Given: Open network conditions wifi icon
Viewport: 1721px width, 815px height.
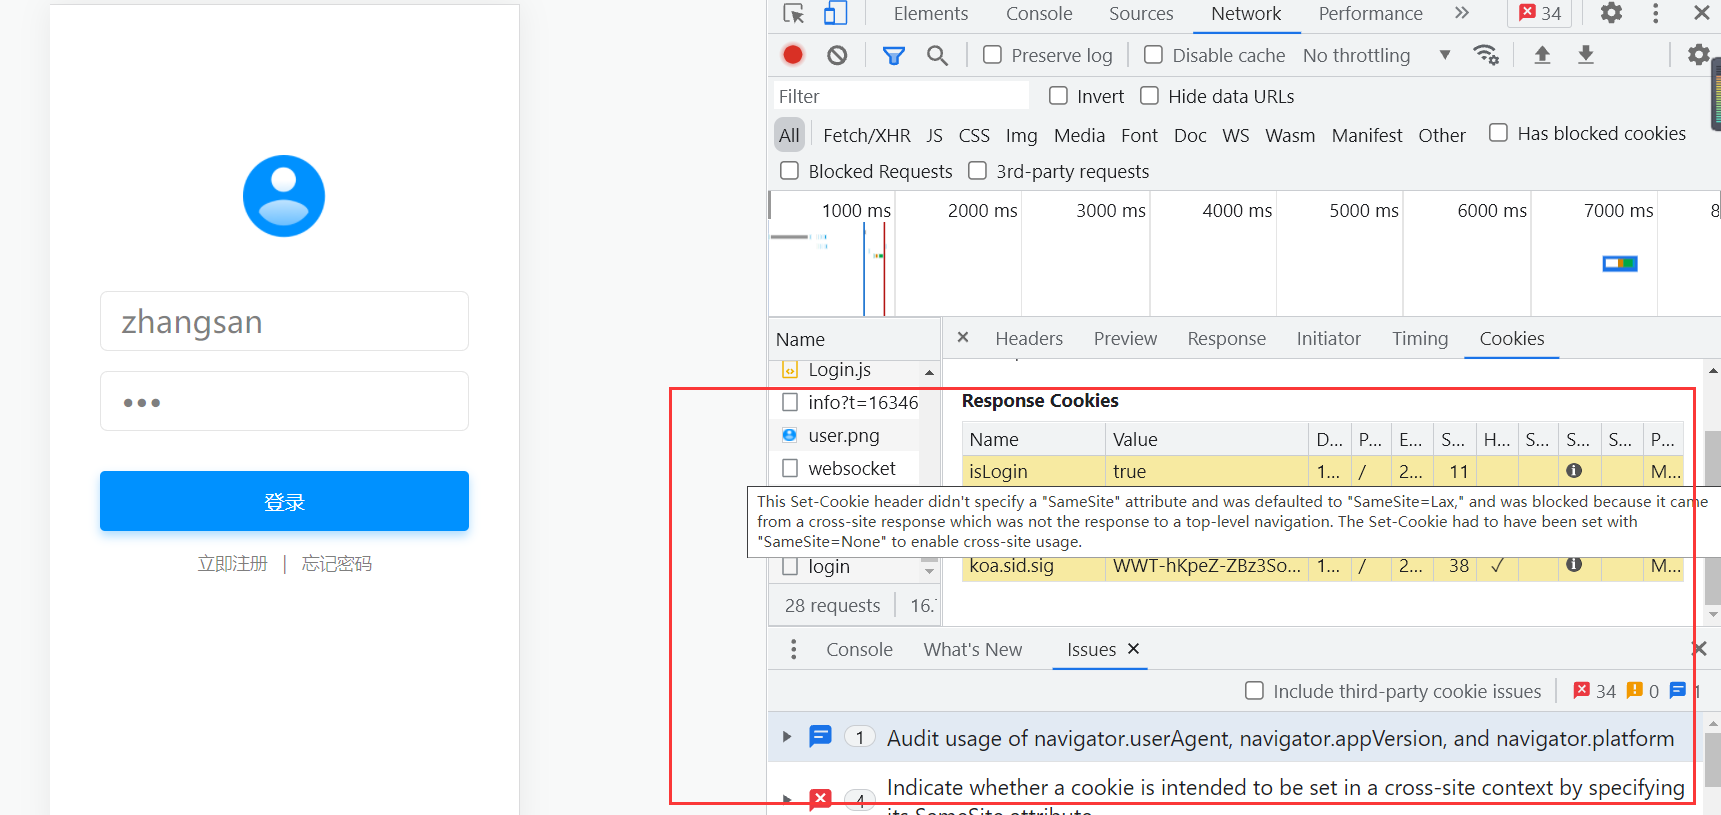Looking at the screenshot, I should 1486,55.
